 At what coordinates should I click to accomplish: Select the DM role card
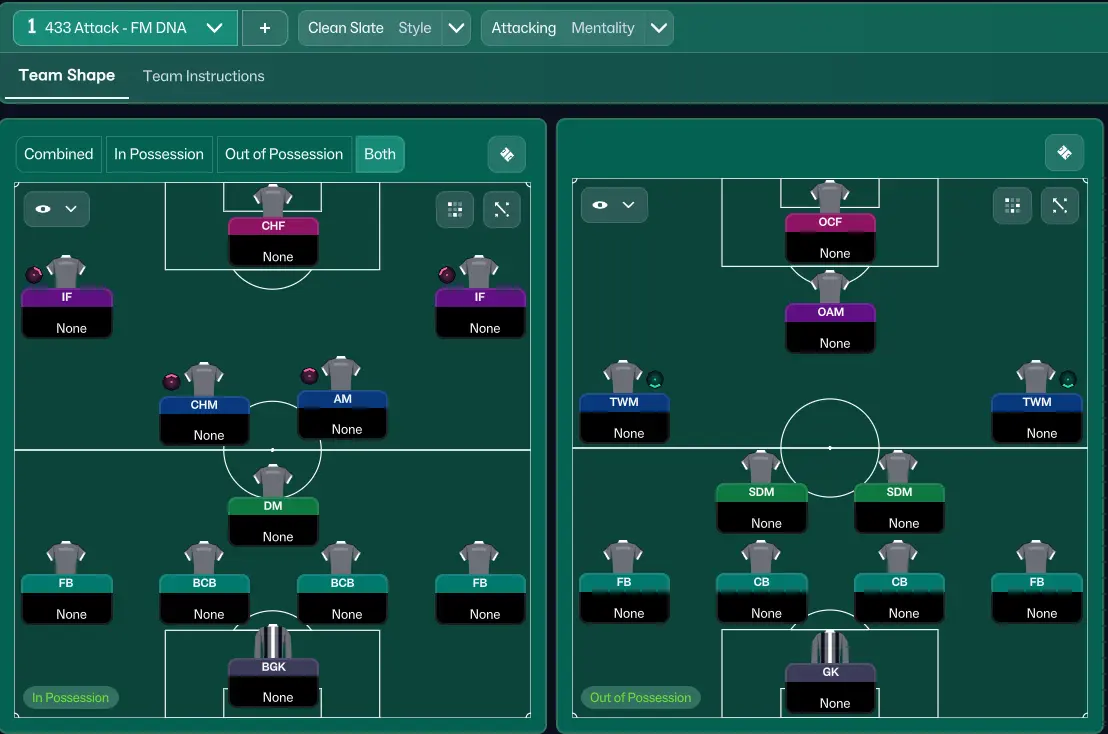pyautogui.click(x=273, y=521)
